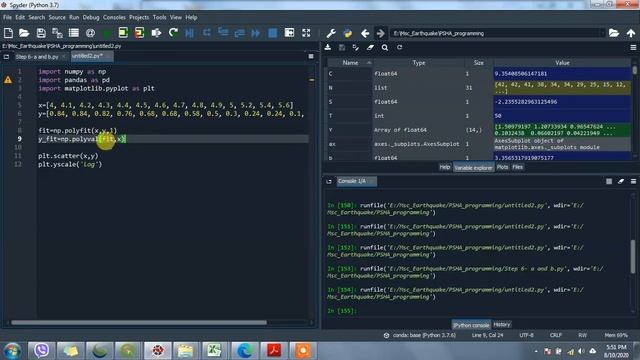Create a new file from toolbar
The image size is (640, 360).
click(8, 33)
